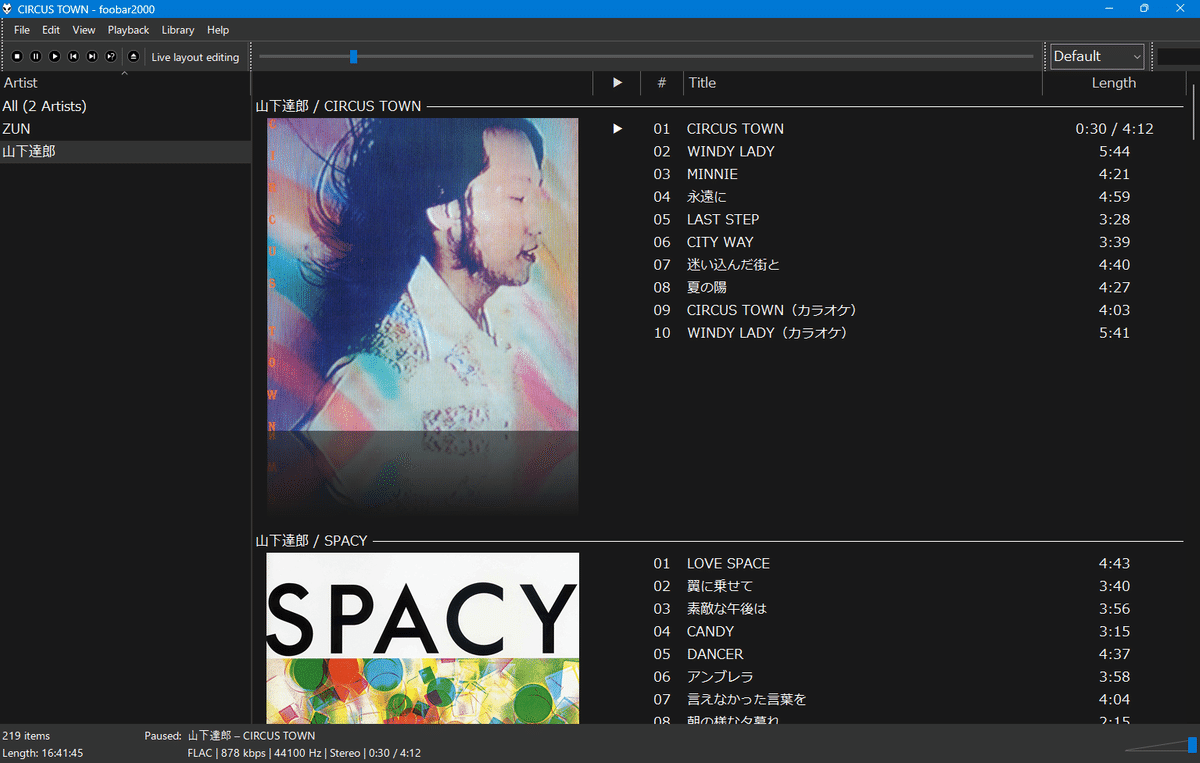Click the Next track button
This screenshot has width=1200, height=763.
click(x=92, y=57)
